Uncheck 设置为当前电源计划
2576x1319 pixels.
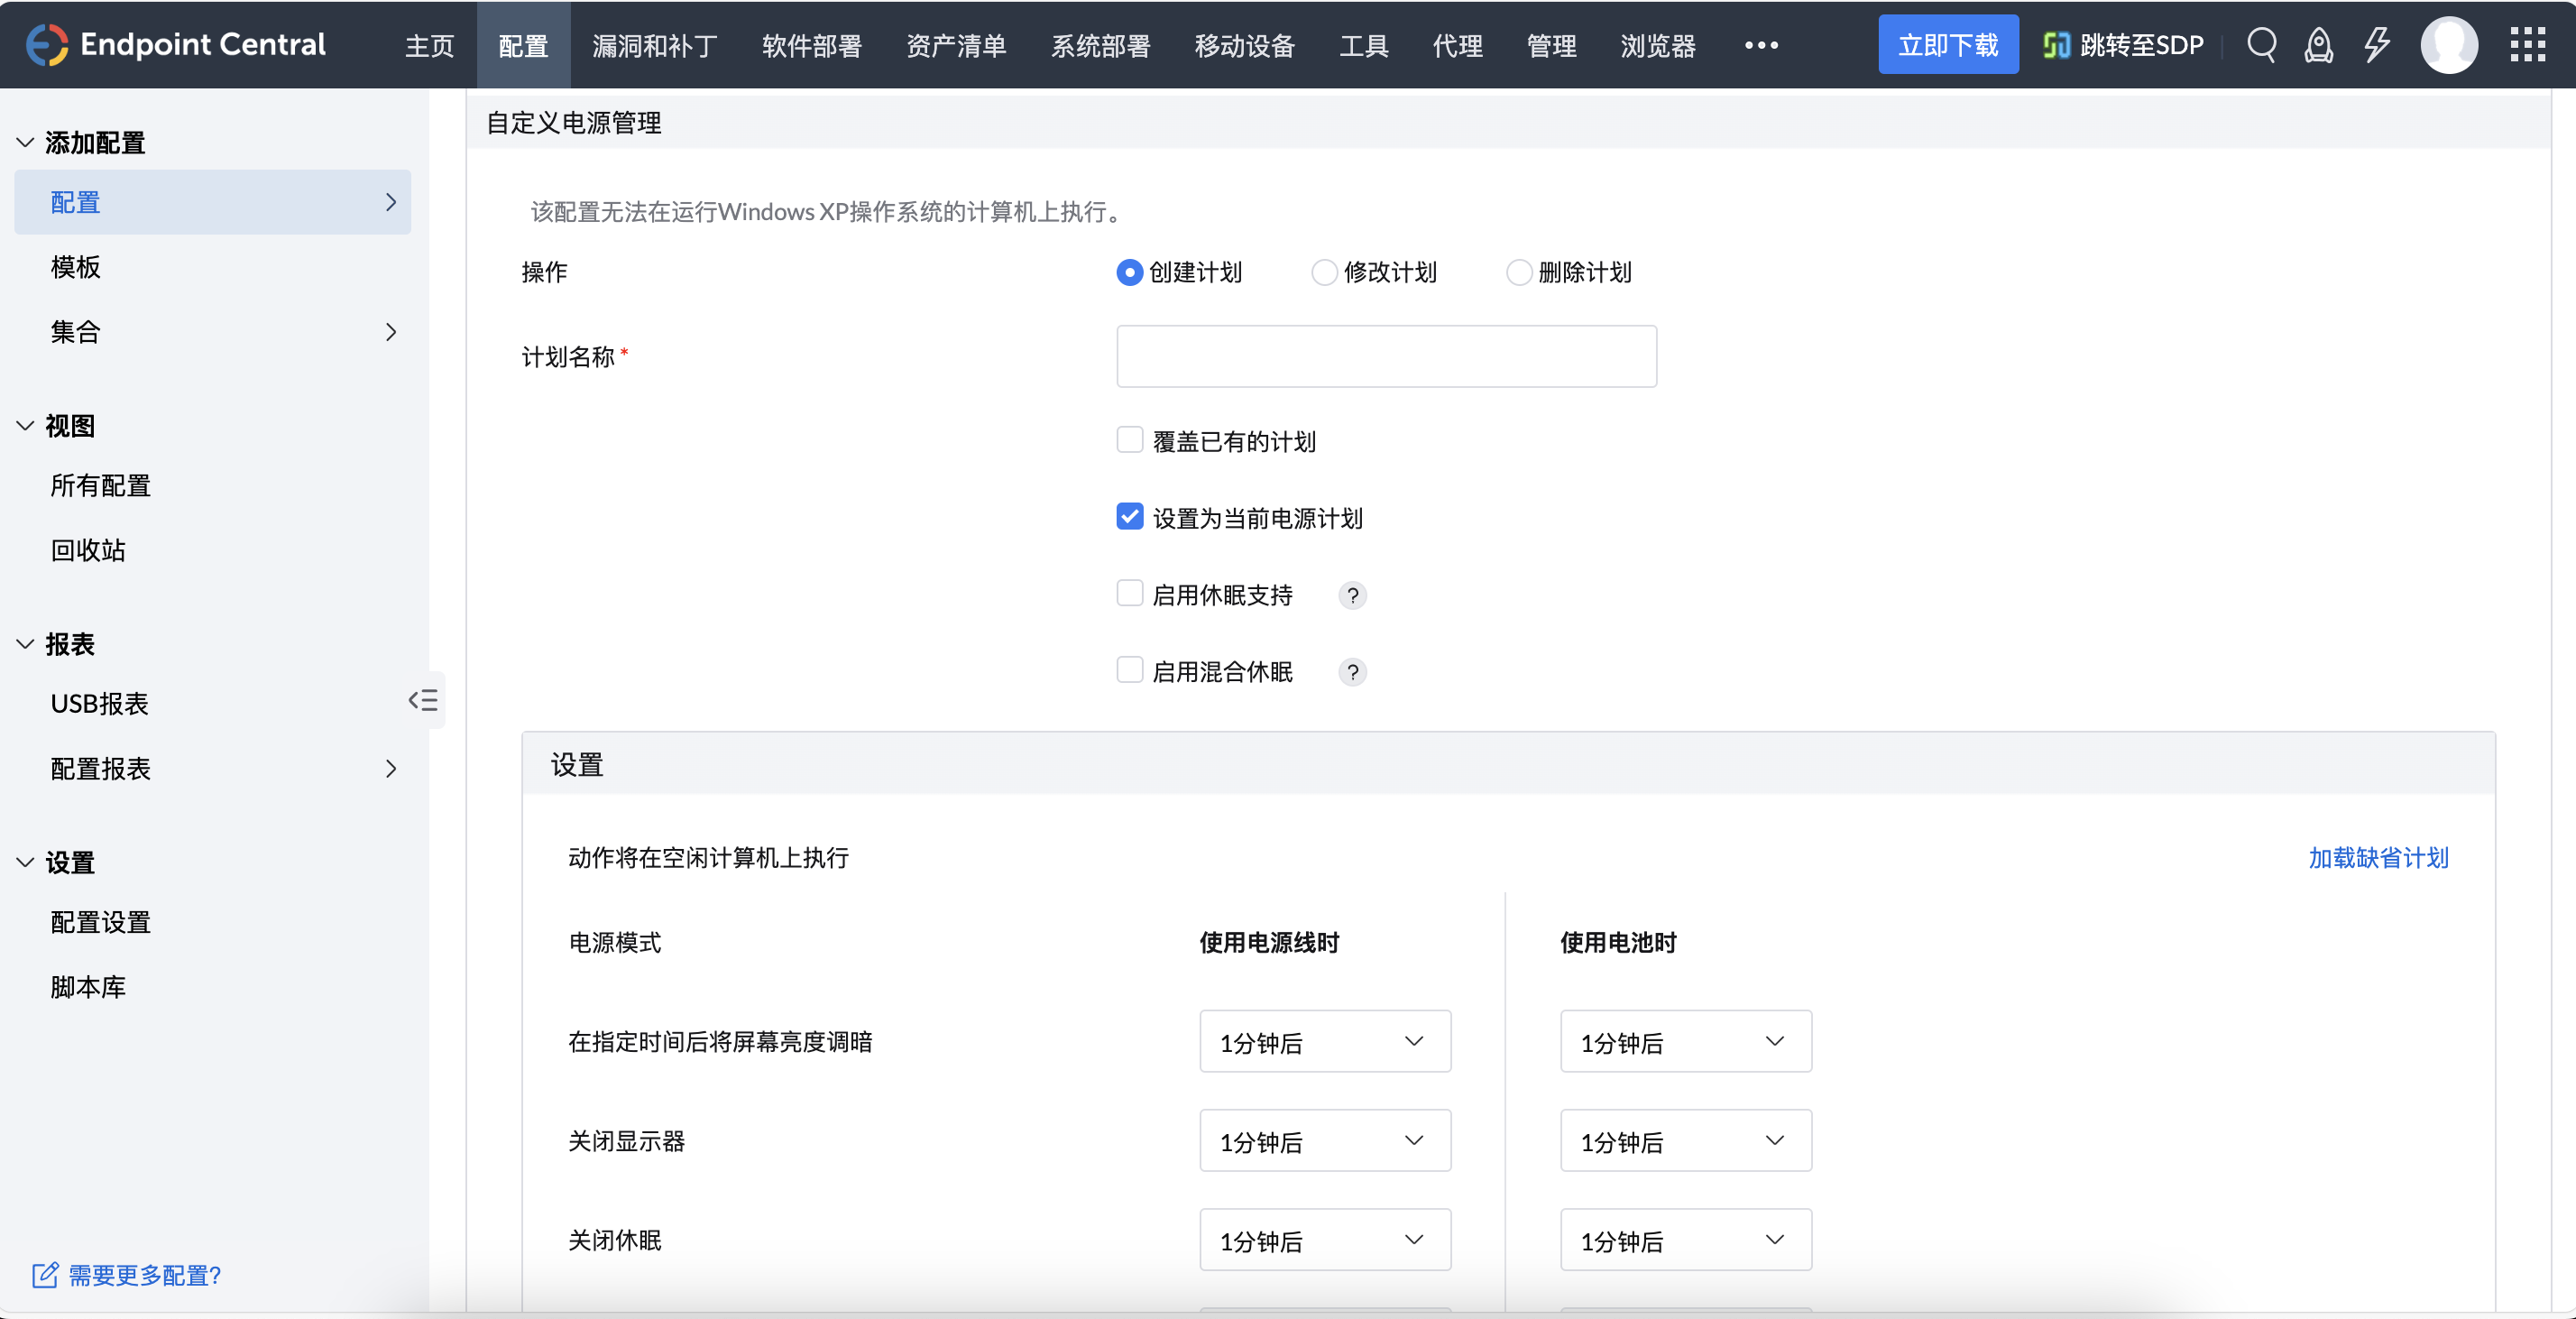(x=1129, y=516)
